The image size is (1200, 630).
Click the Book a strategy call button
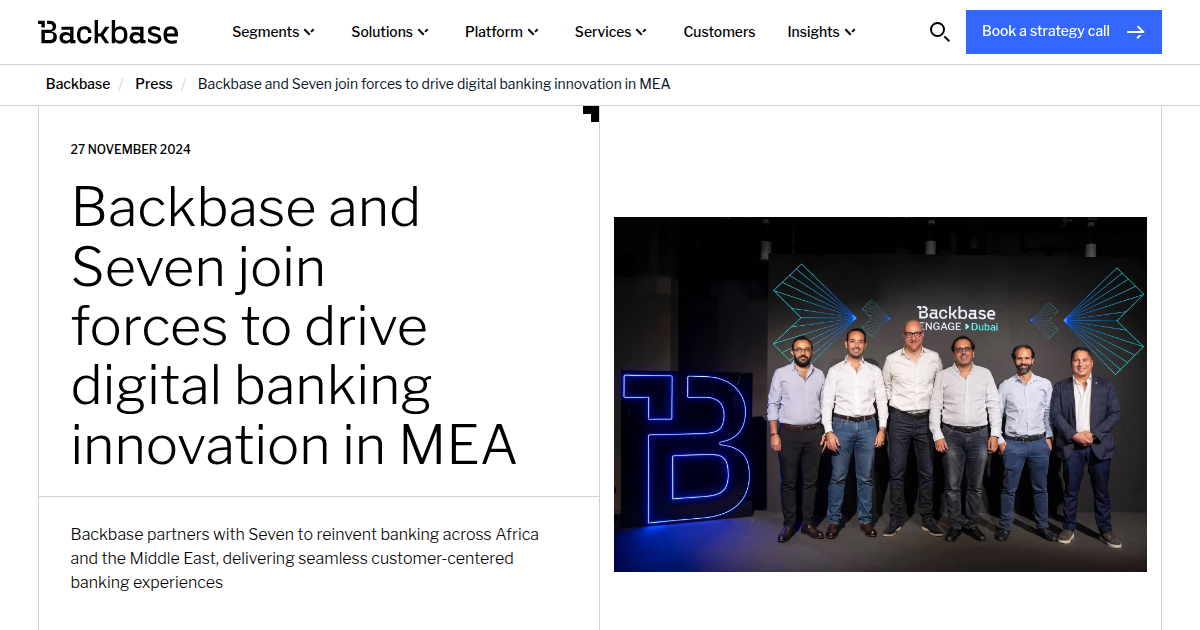(1063, 31)
